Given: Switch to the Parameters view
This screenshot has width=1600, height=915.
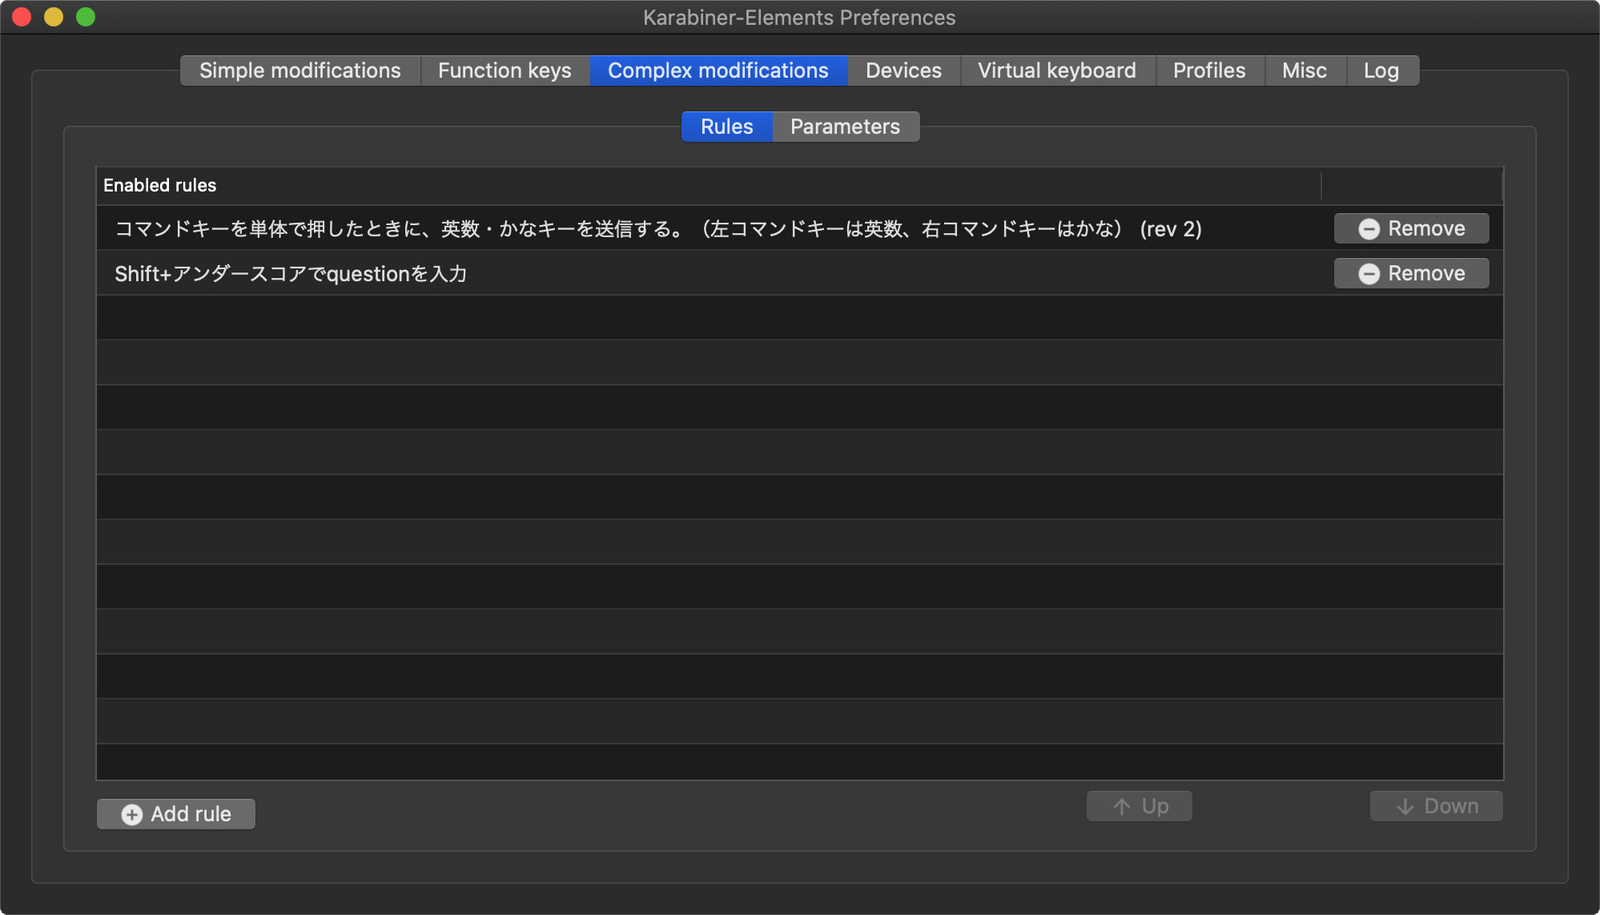Looking at the screenshot, I should (x=845, y=126).
